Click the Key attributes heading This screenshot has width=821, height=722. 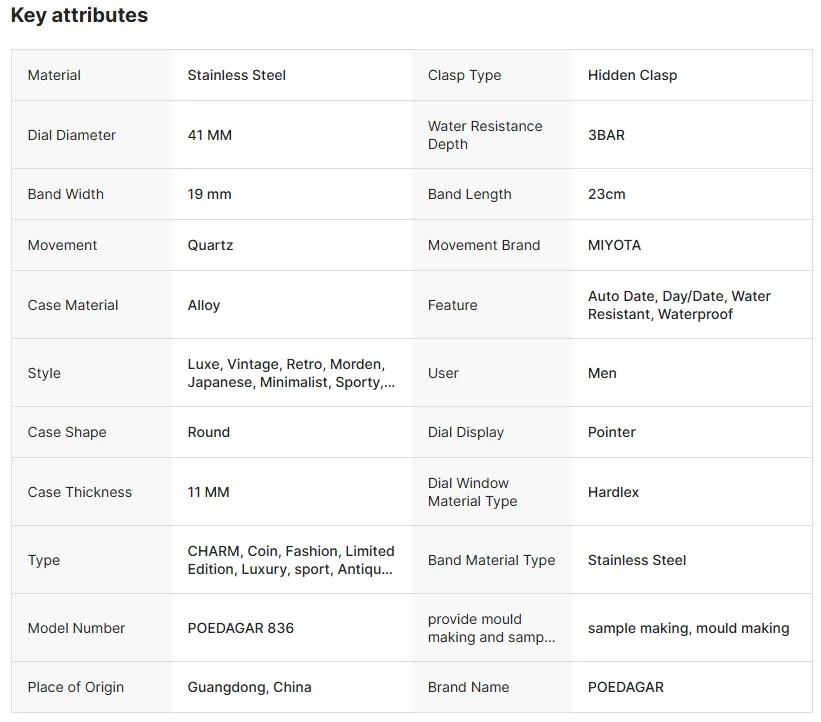point(79,15)
